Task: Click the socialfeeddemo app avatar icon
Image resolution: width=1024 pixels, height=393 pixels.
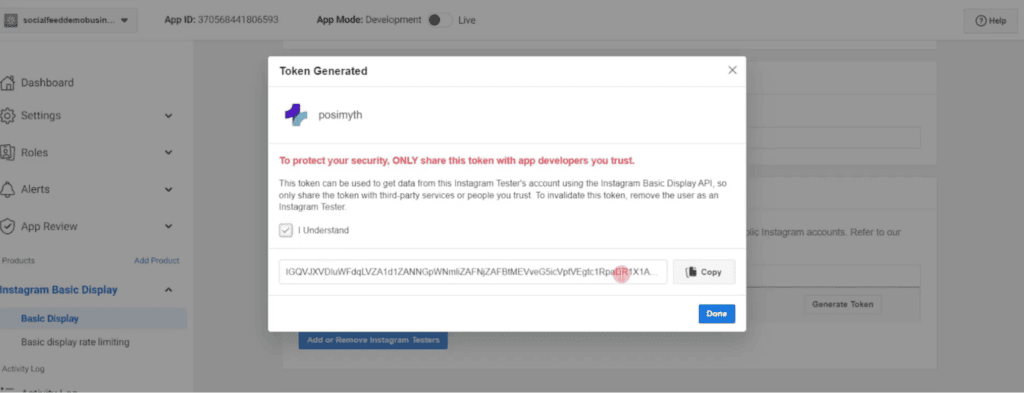Action: 11,20
